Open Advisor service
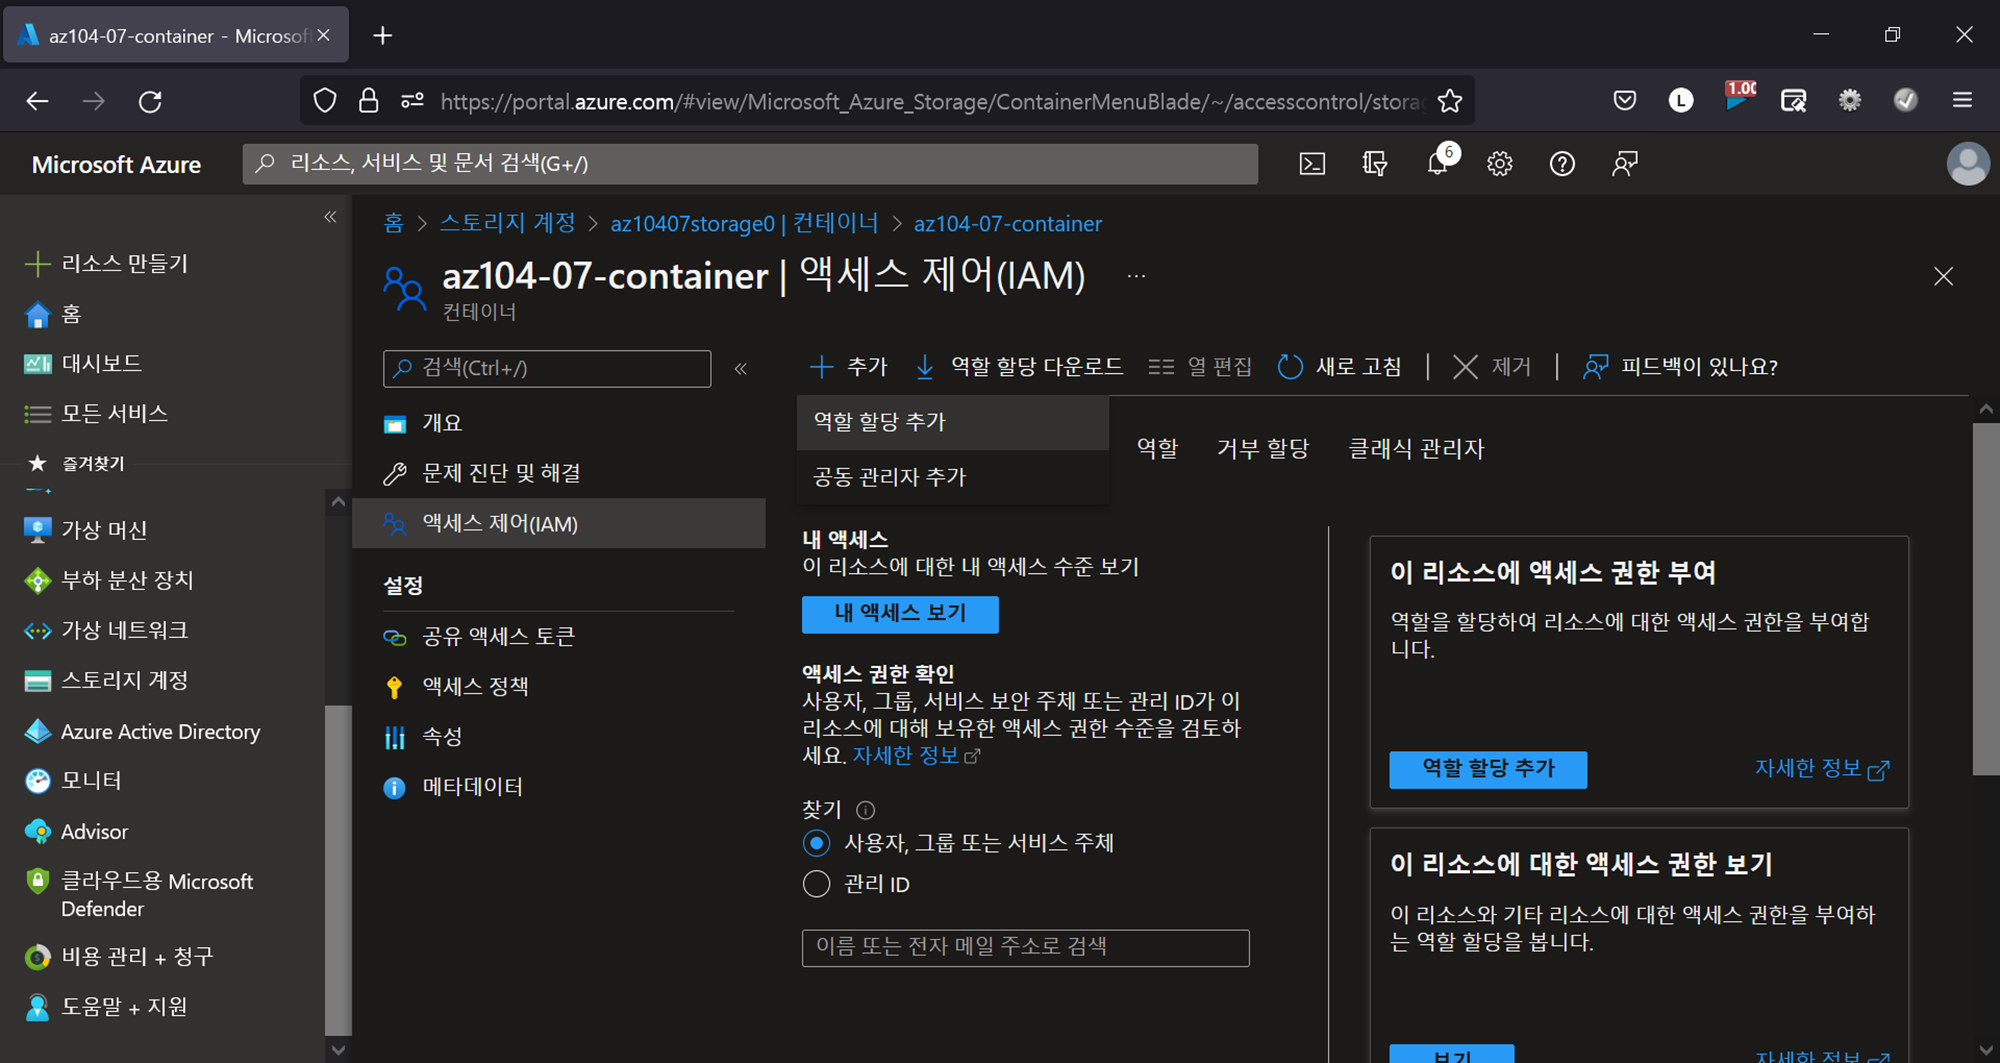Screen dimensions: 2000x1063 click(x=76, y=832)
